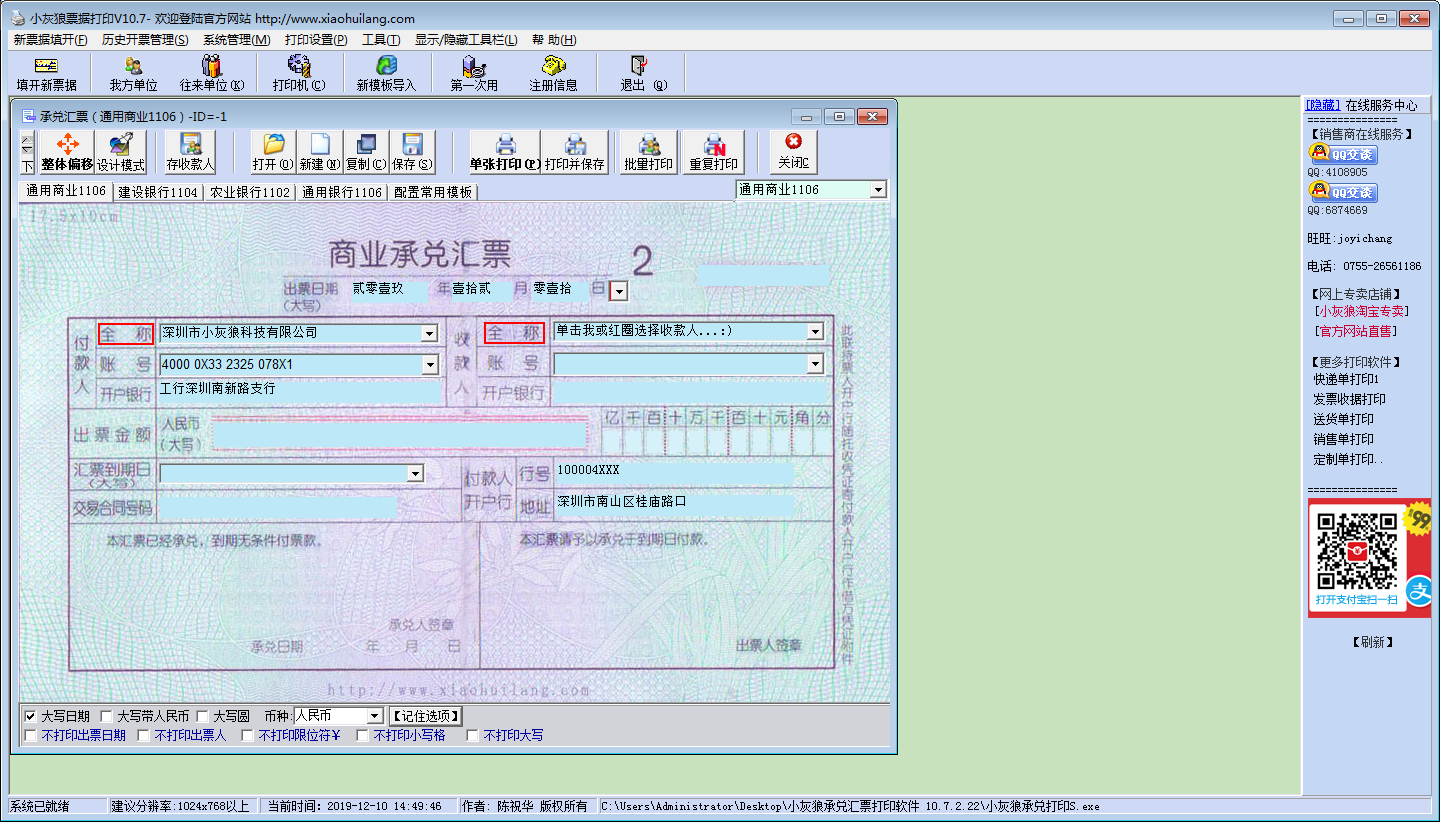Screen dimensions: 1440x822
Task: Toggle the 大写日期 checkbox
Action: pos(30,716)
